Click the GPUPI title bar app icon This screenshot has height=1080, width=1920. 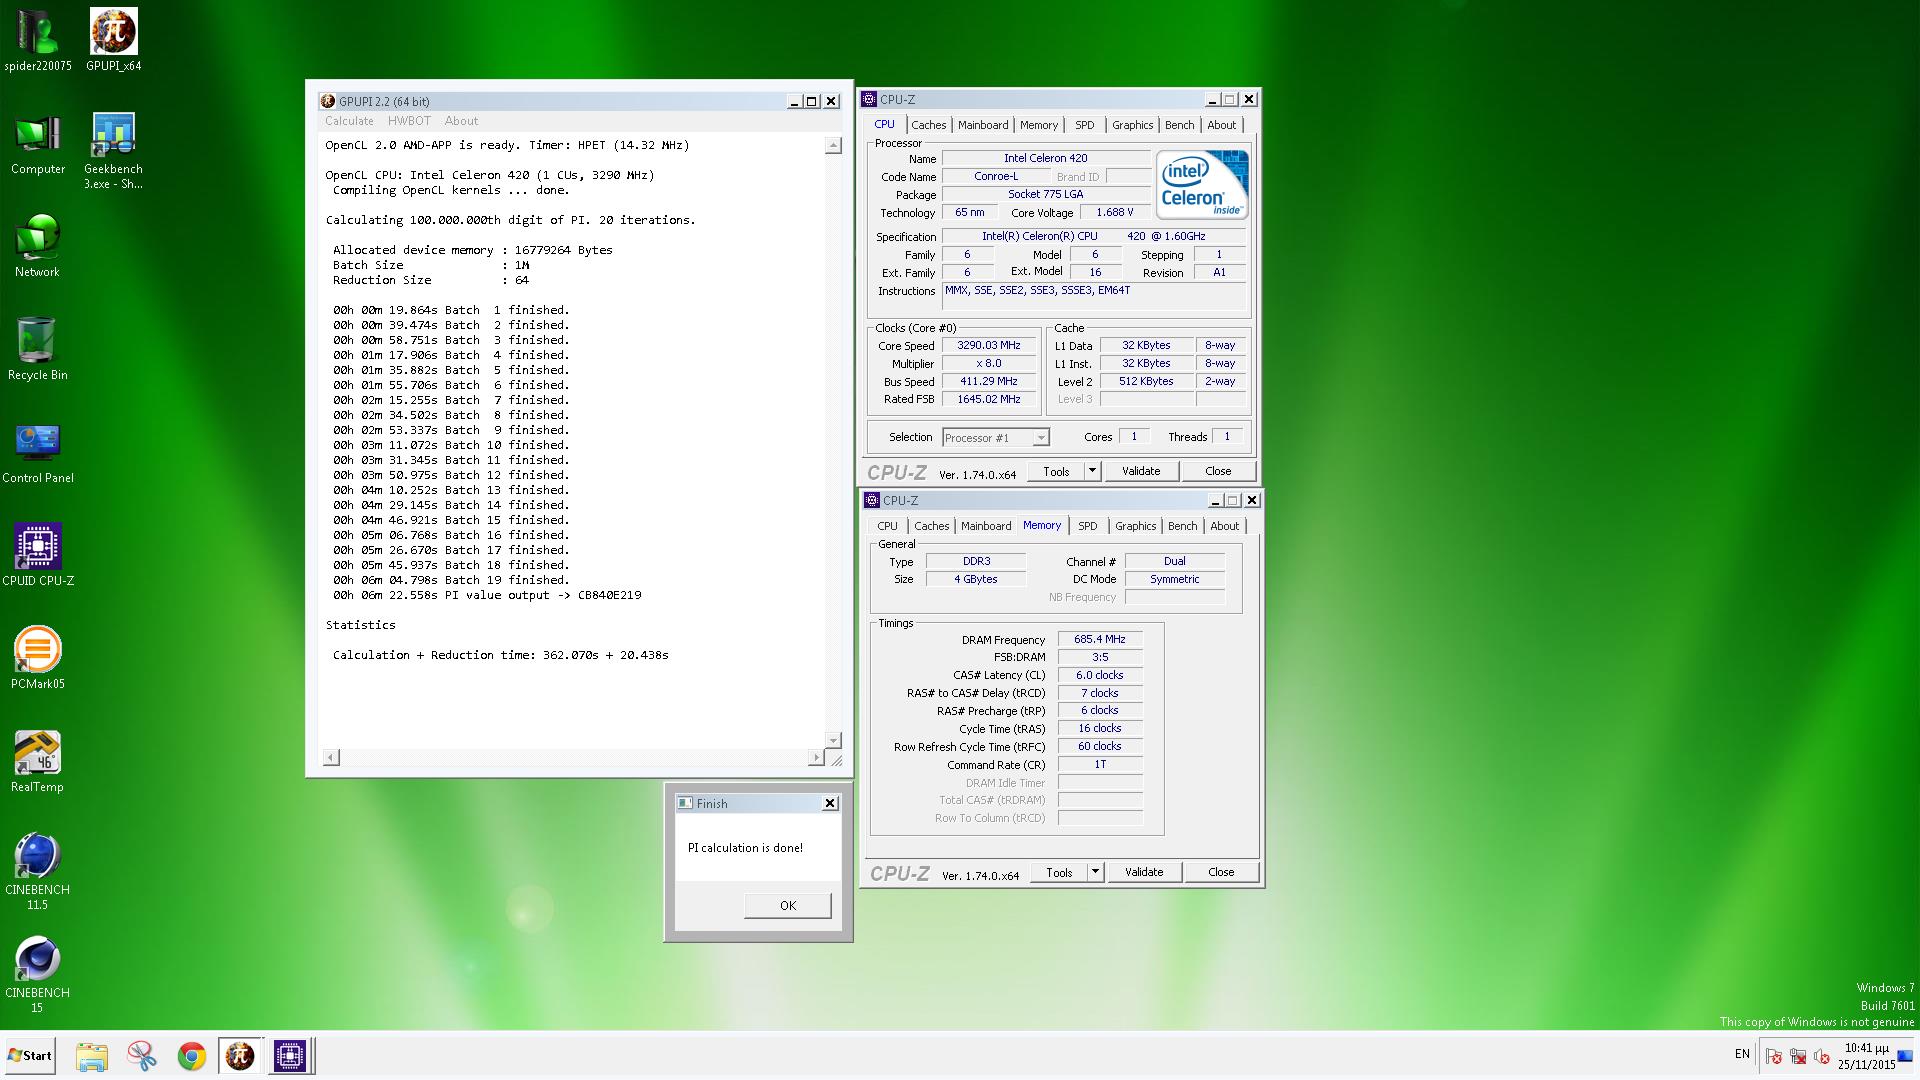[327, 101]
